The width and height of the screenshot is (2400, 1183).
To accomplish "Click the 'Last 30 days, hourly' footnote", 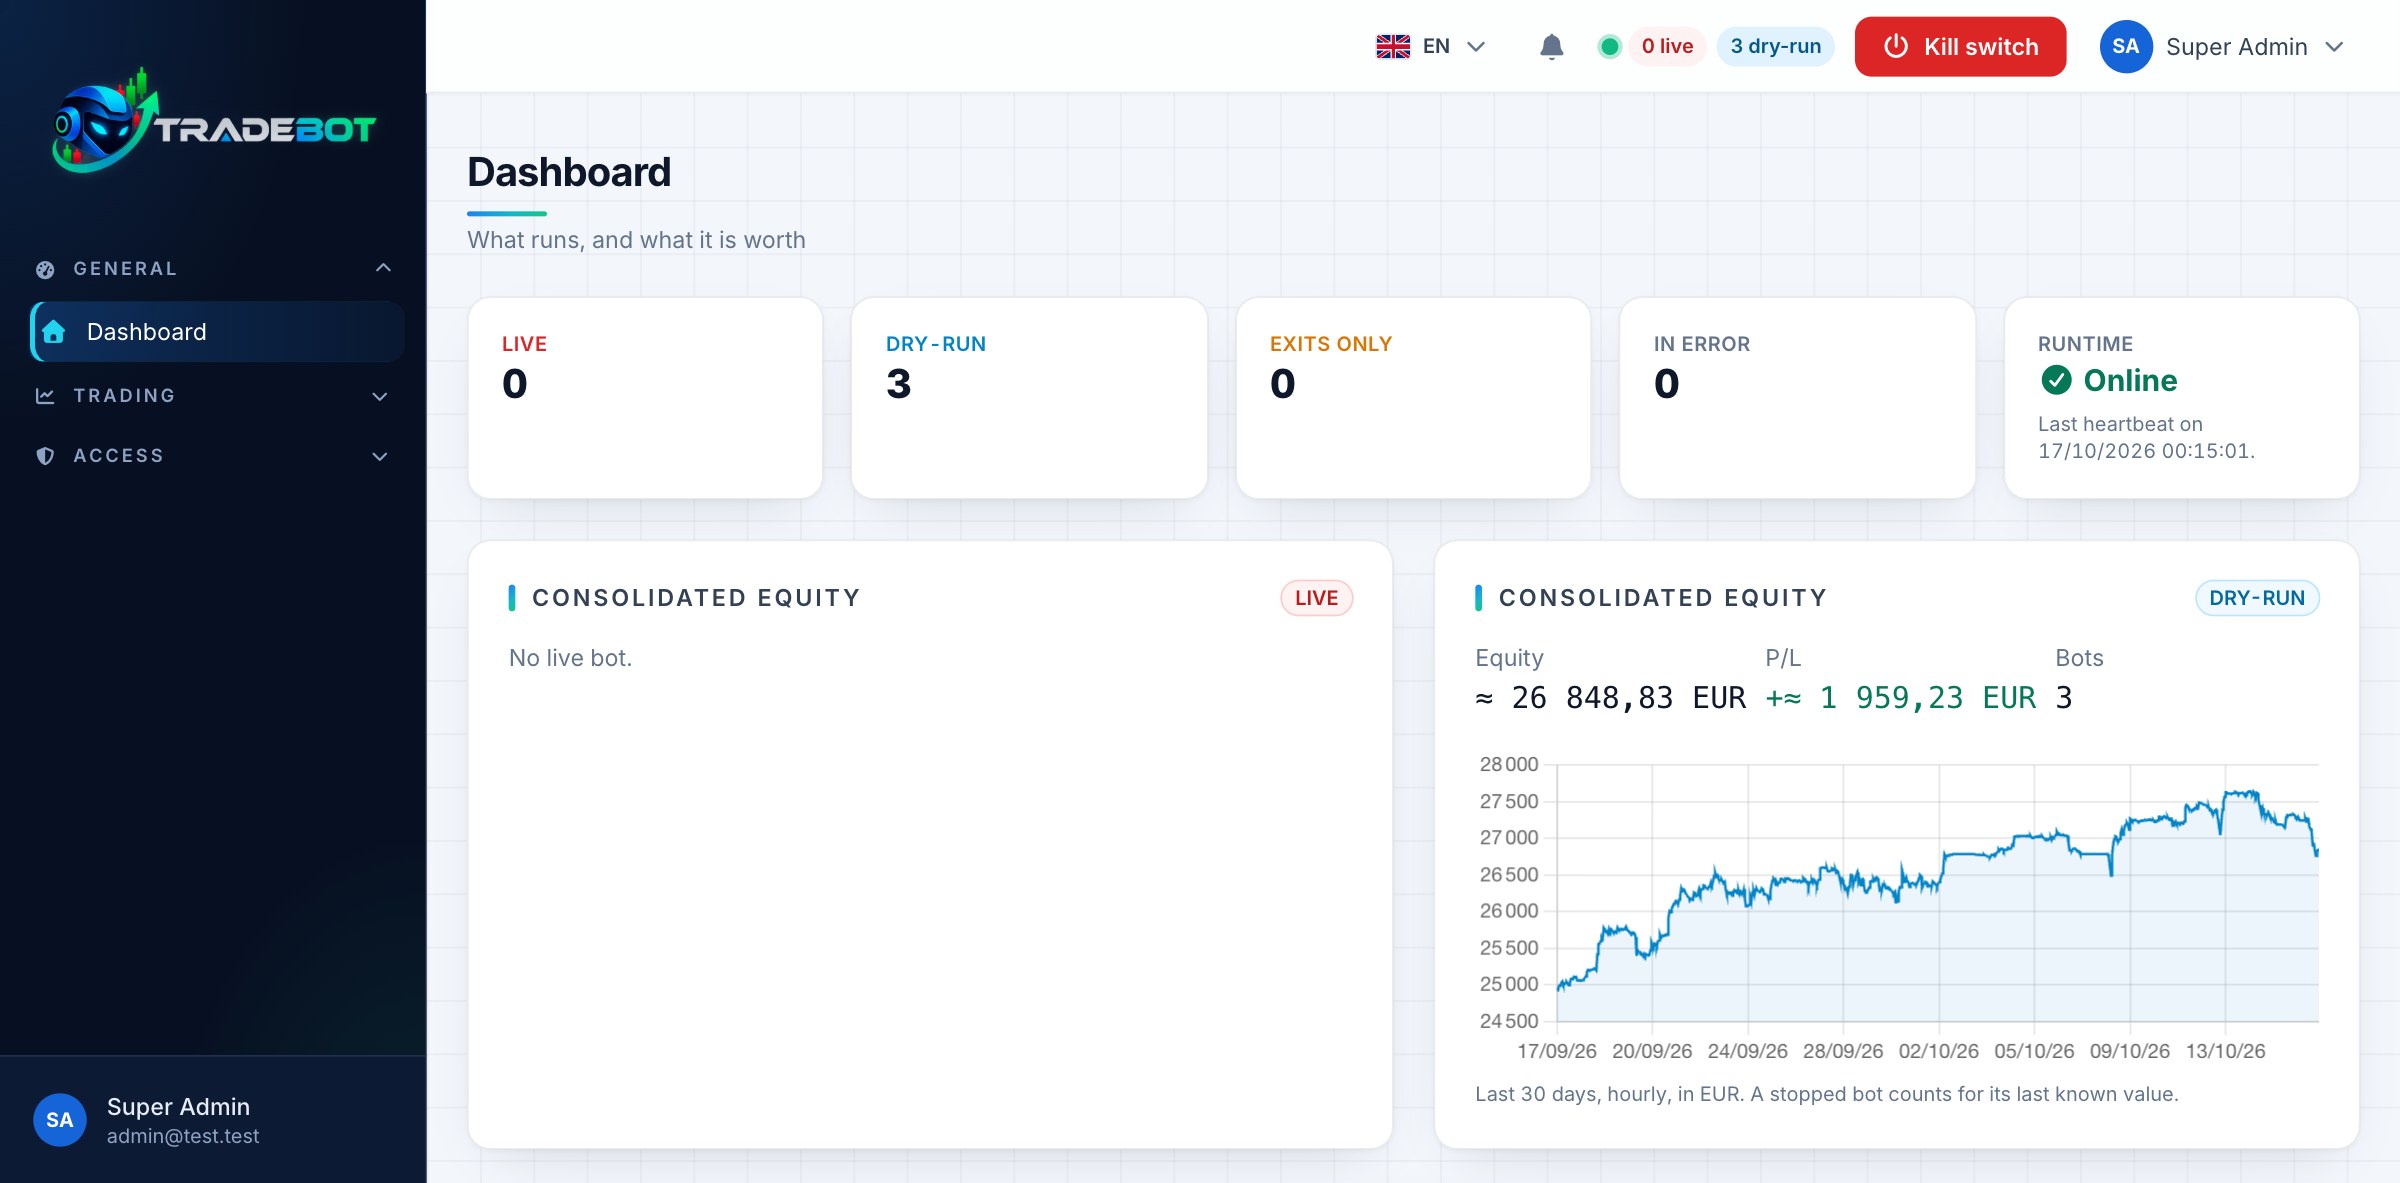I will [x=1827, y=1094].
